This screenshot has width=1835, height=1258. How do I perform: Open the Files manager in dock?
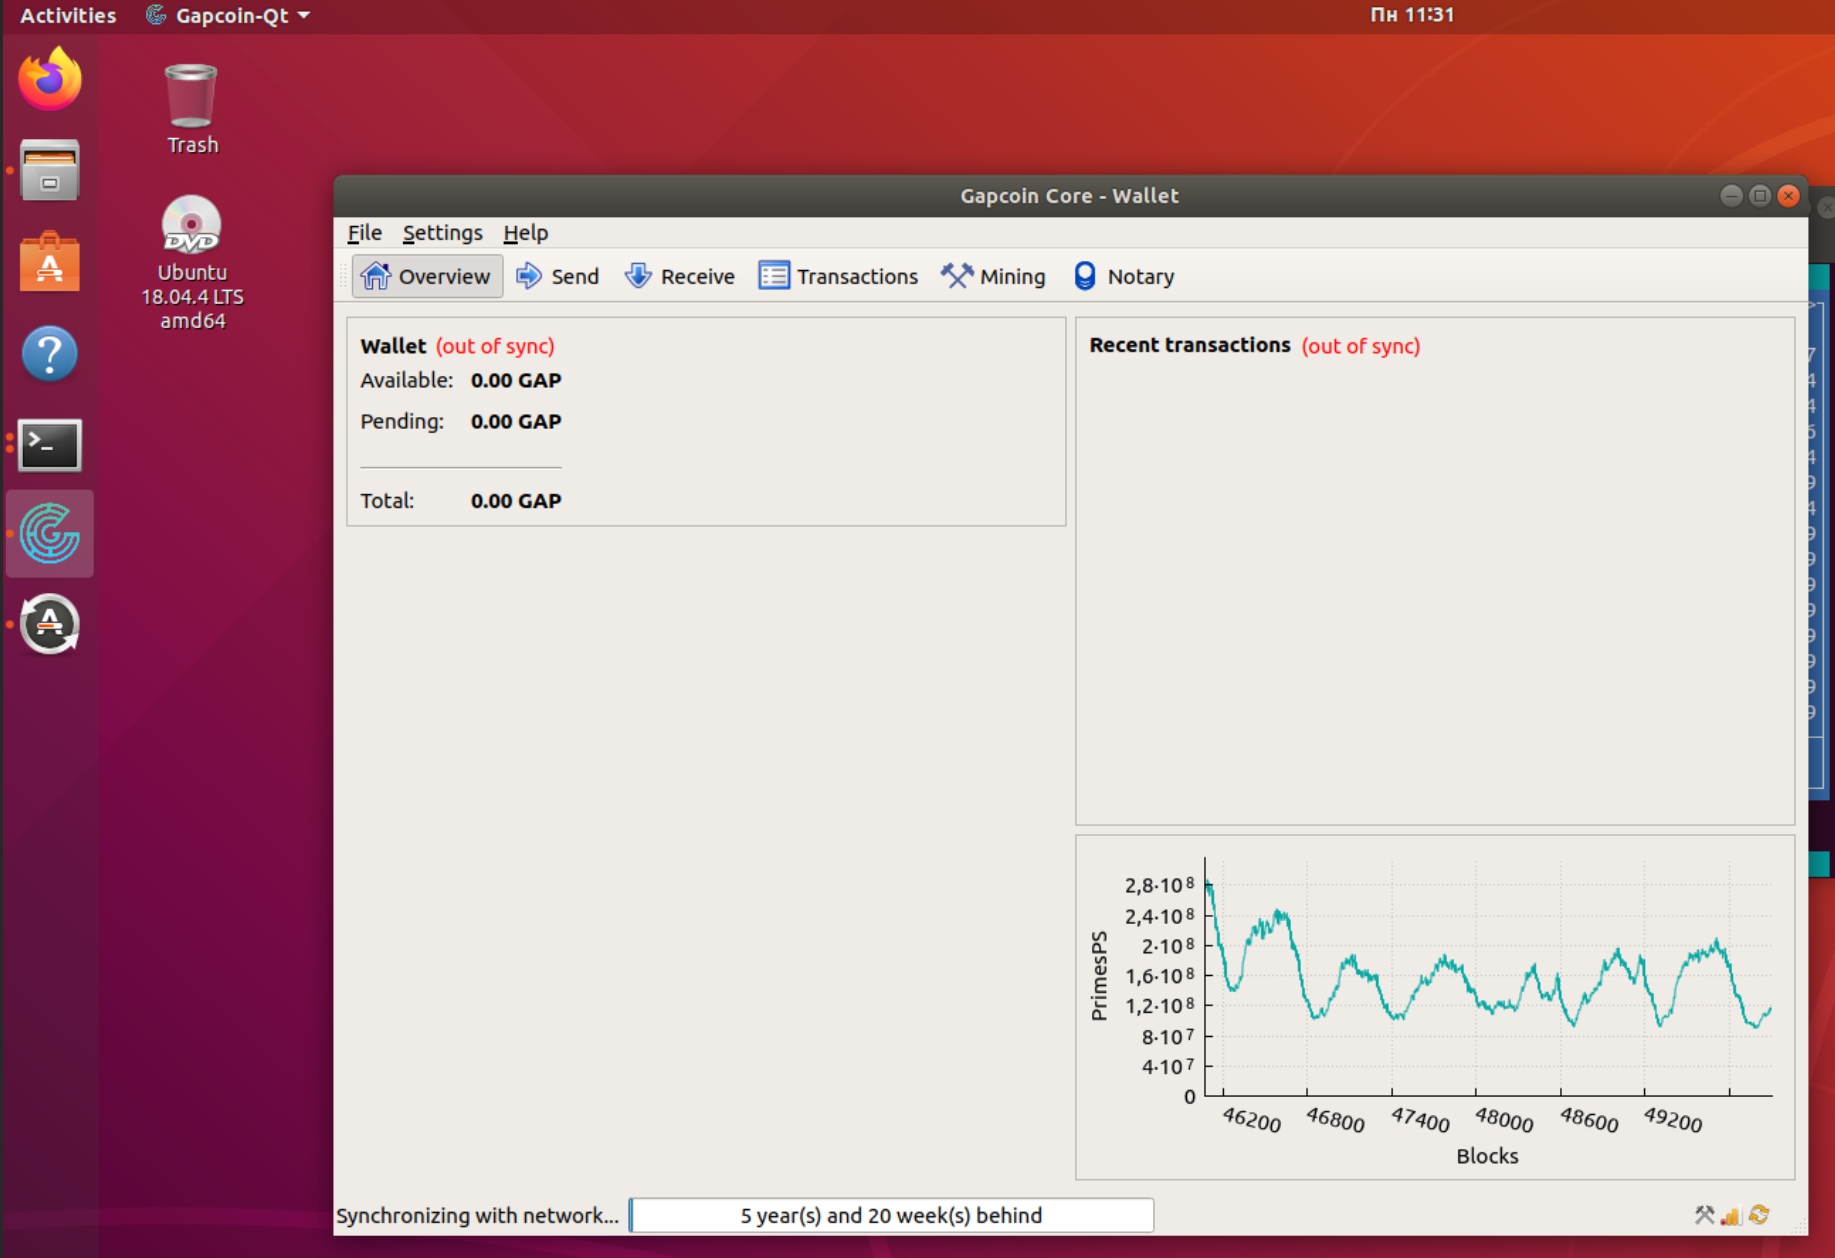pos(49,170)
